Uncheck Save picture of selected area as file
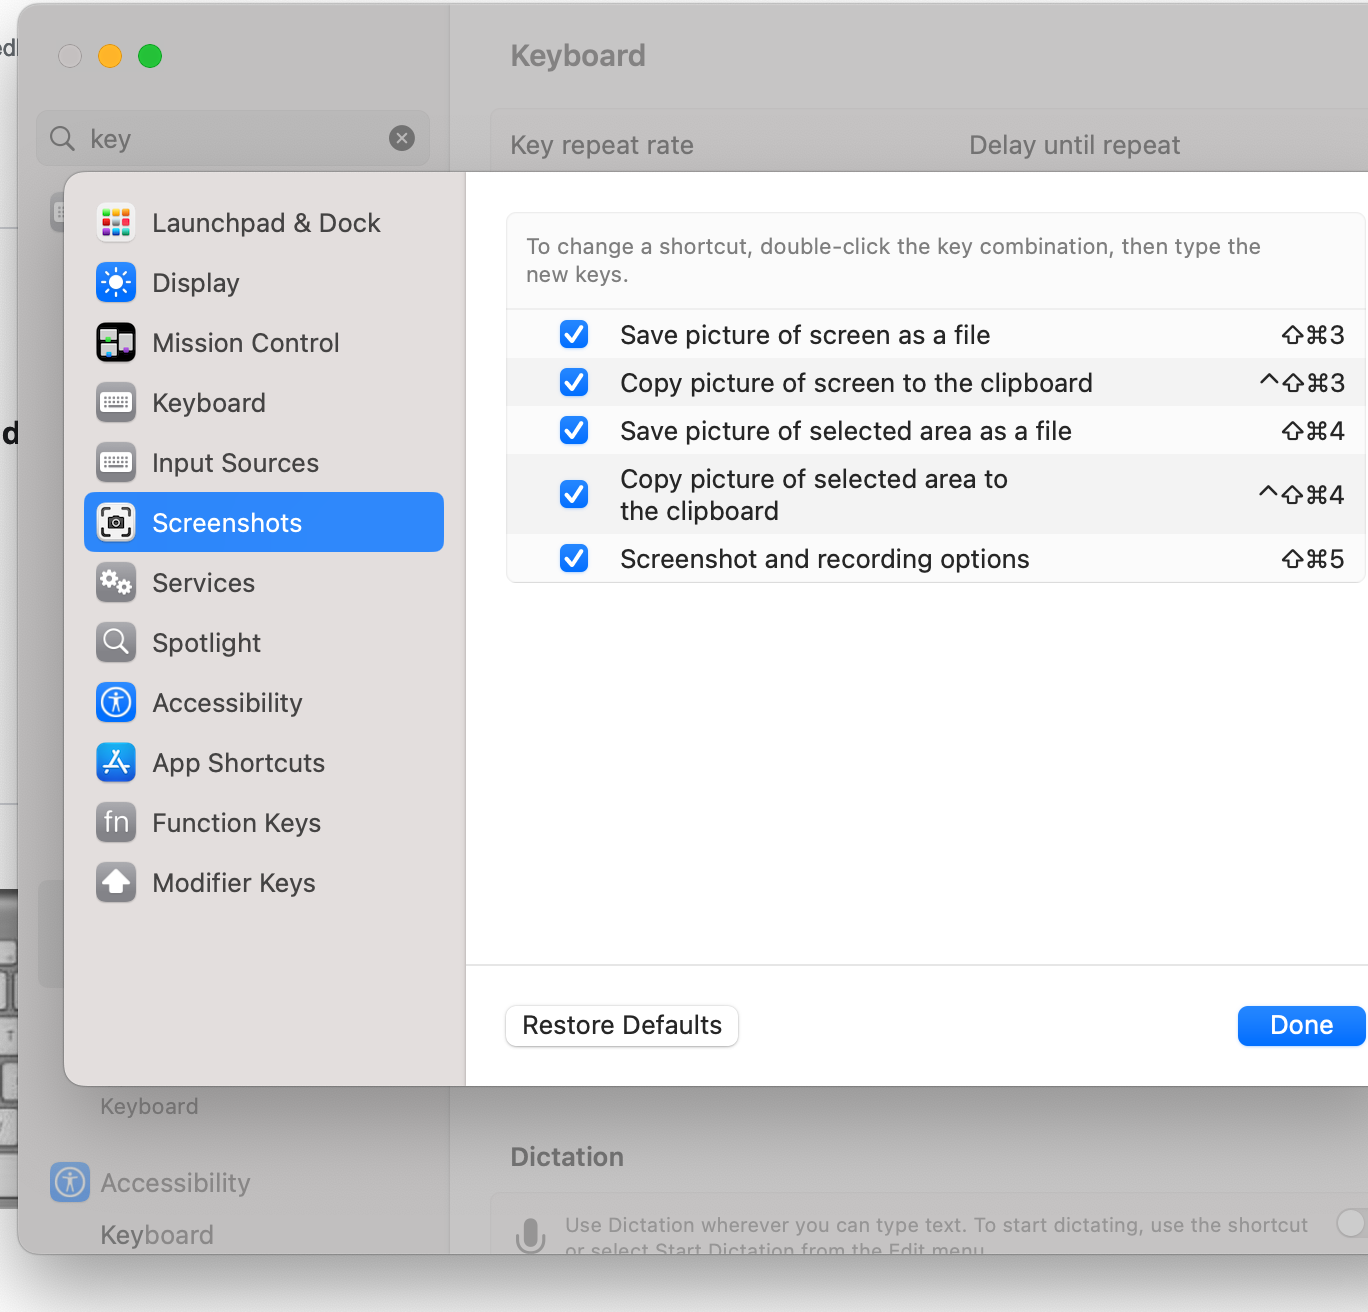Viewport: 1368px width, 1312px height. 574,430
